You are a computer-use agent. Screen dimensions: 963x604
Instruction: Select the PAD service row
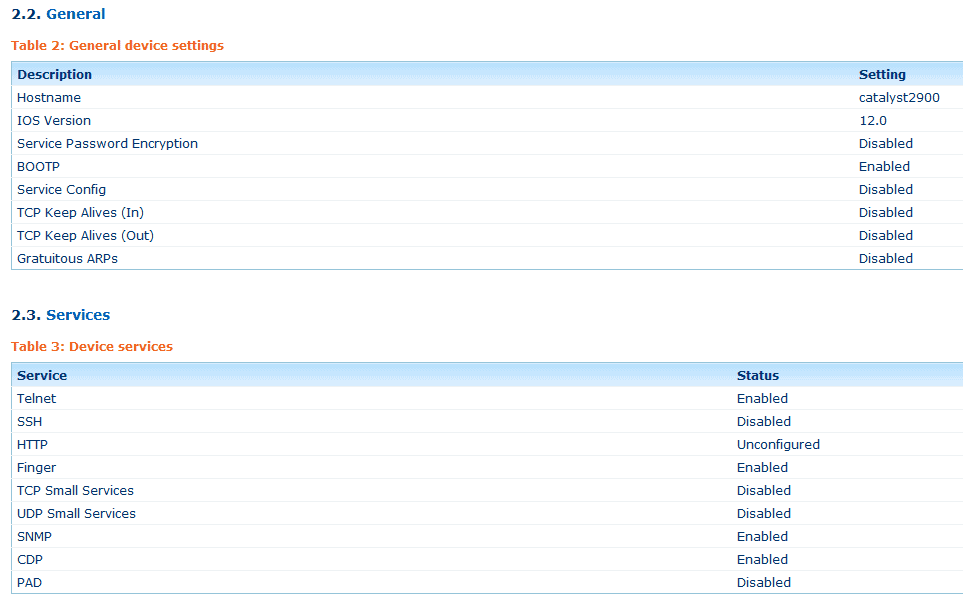488,582
